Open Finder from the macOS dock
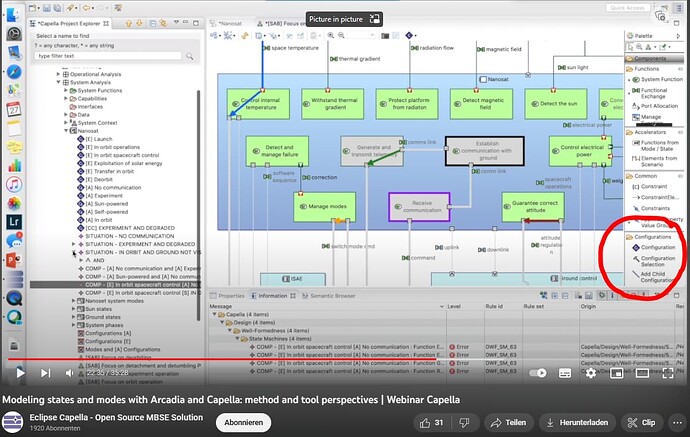Viewport: 690px width, 437px height. pyautogui.click(x=14, y=15)
